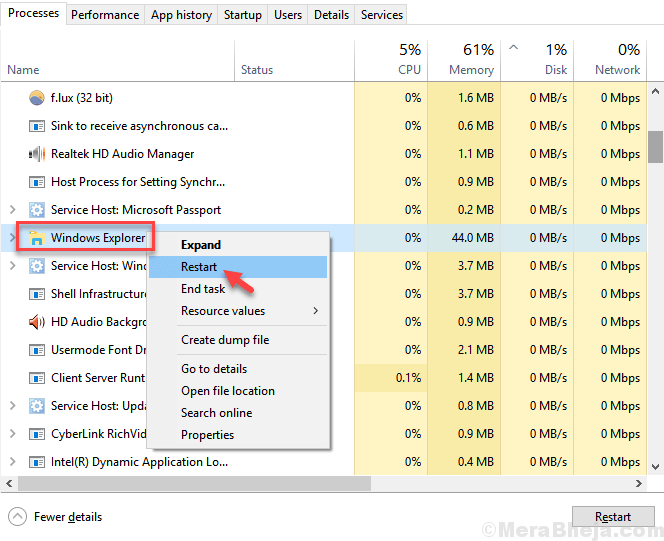
Task: Click the vertical scrollbar down arrow
Action: pos(656,467)
